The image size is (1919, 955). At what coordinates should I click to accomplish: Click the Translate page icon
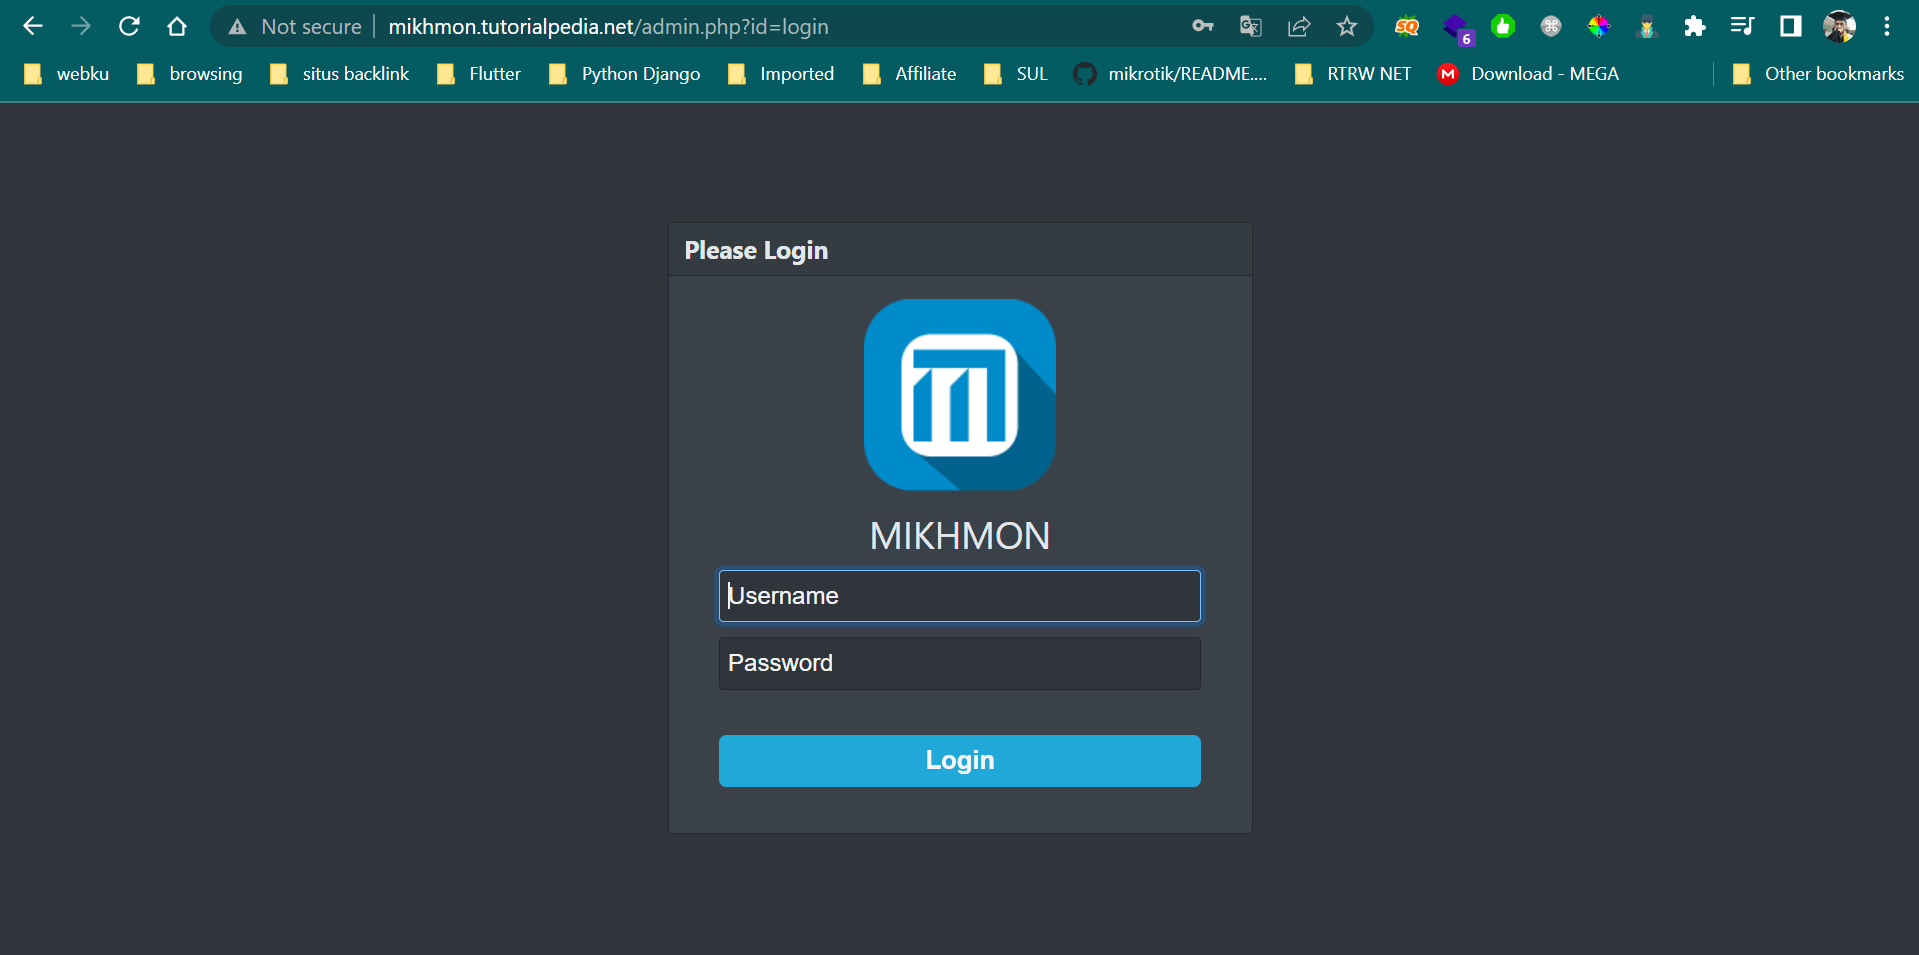tap(1251, 26)
